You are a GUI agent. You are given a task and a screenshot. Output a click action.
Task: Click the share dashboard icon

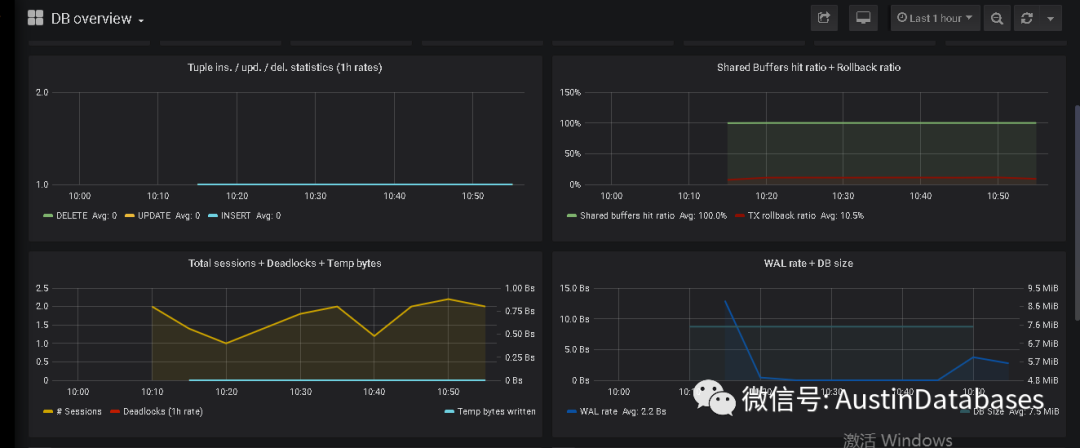824,18
